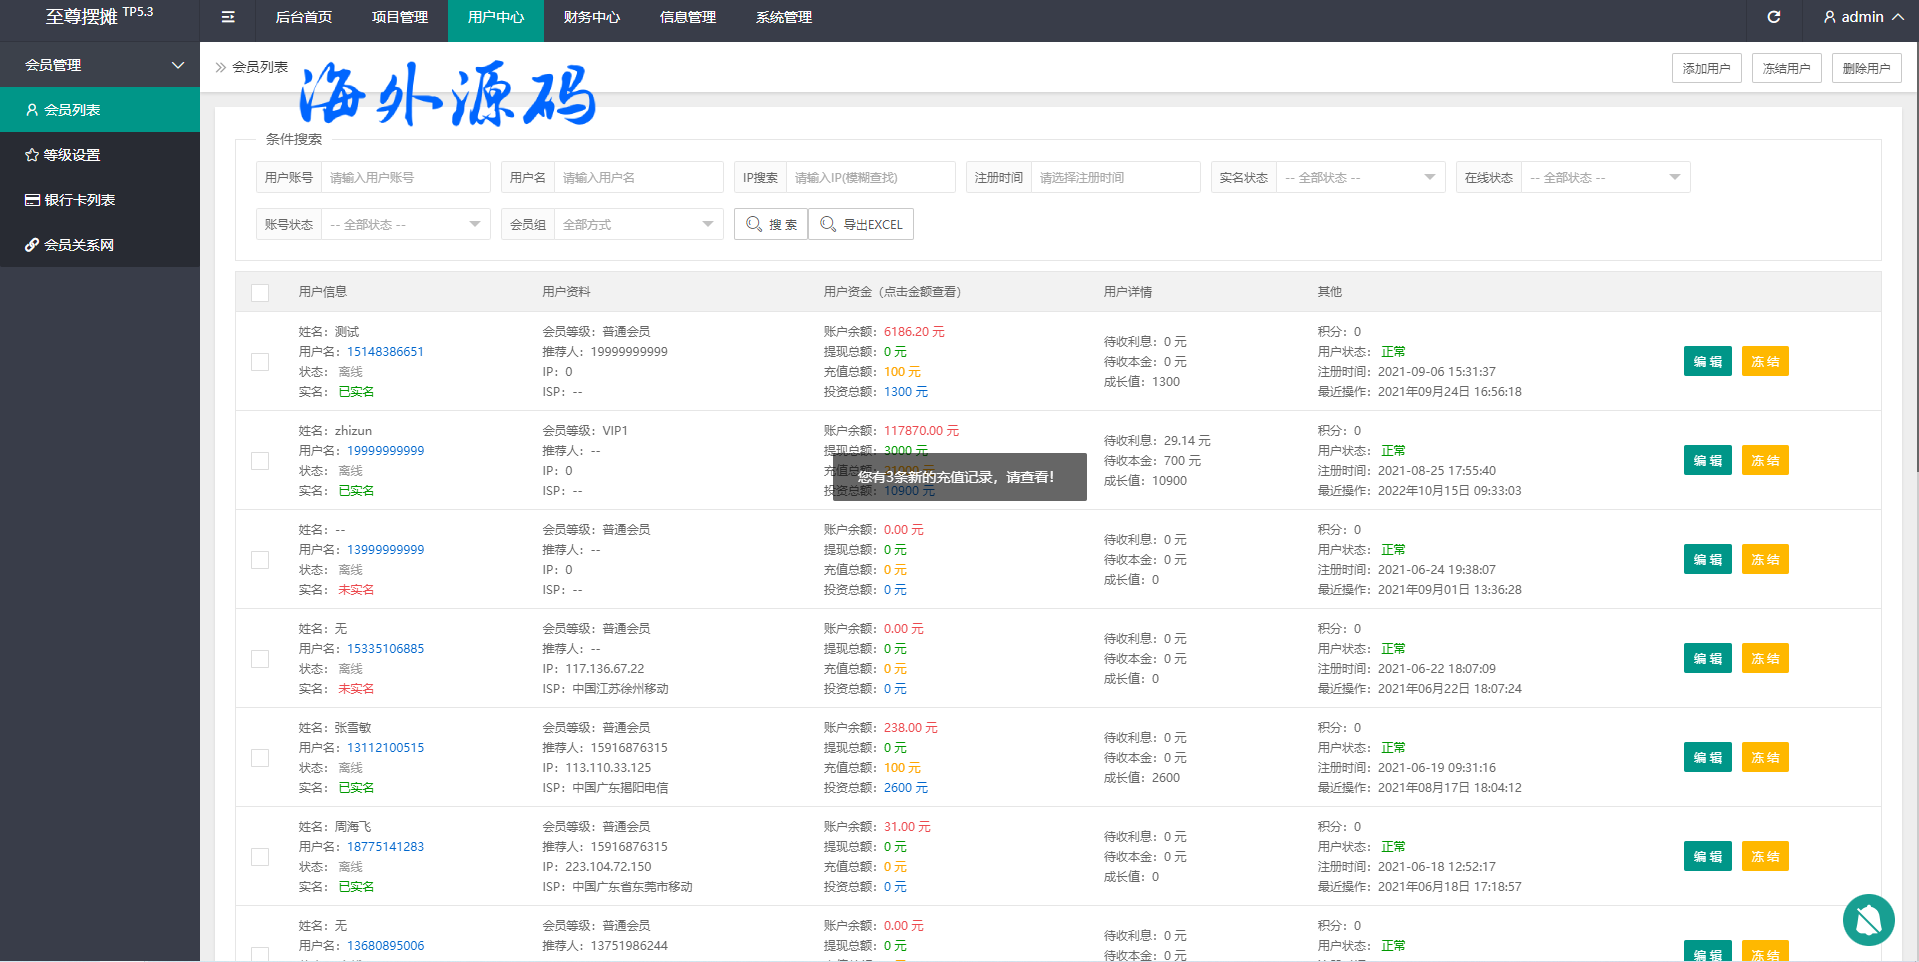Viewport: 1919px width, 962px height.
Task: Open the 实名状态 dropdown
Action: tap(1360, 177)
